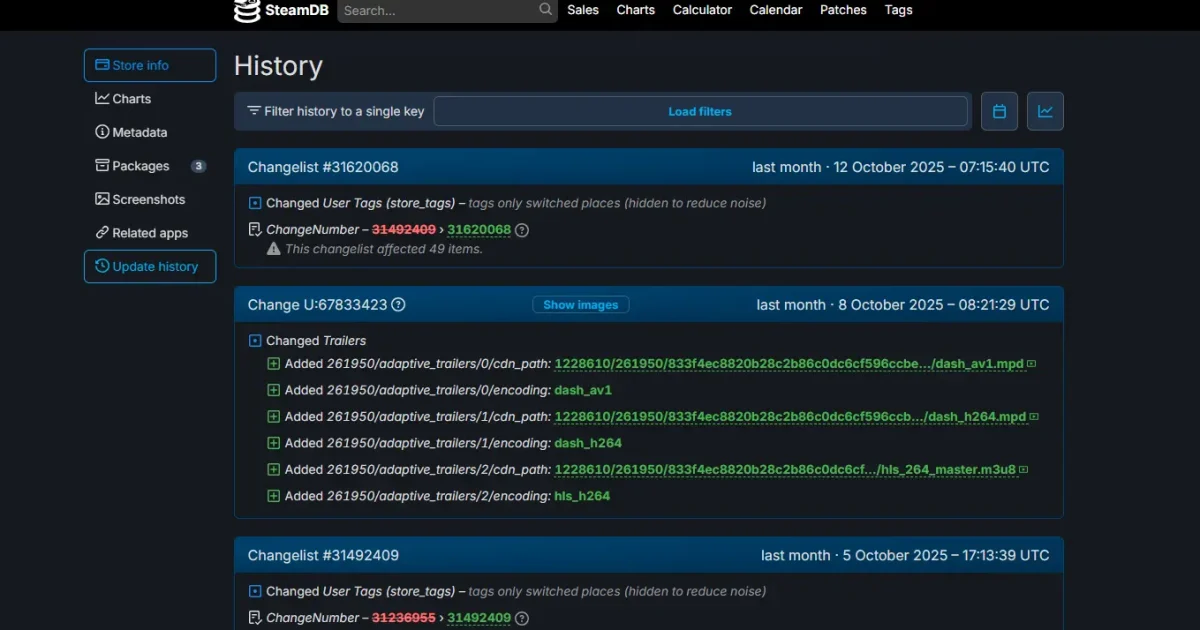
Task: Expand the added dash_av1 encoding entry
Action: click(274, 390)
